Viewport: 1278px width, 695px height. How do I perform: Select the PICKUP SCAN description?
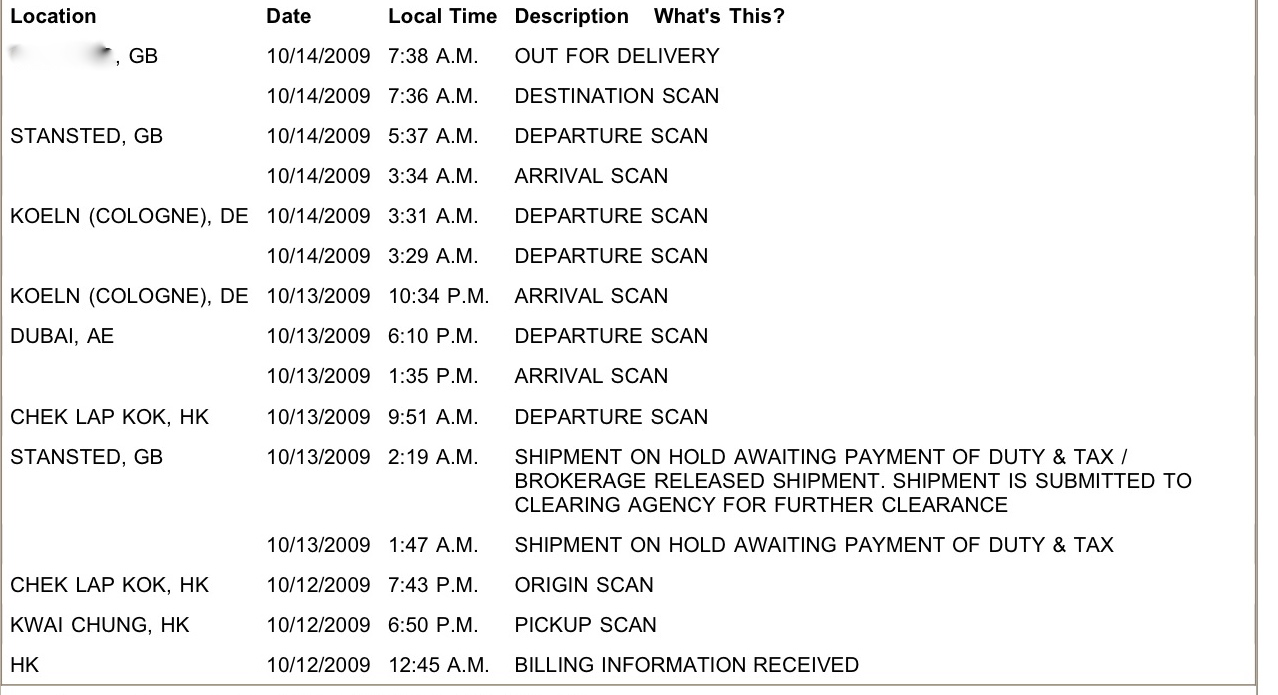585,625
